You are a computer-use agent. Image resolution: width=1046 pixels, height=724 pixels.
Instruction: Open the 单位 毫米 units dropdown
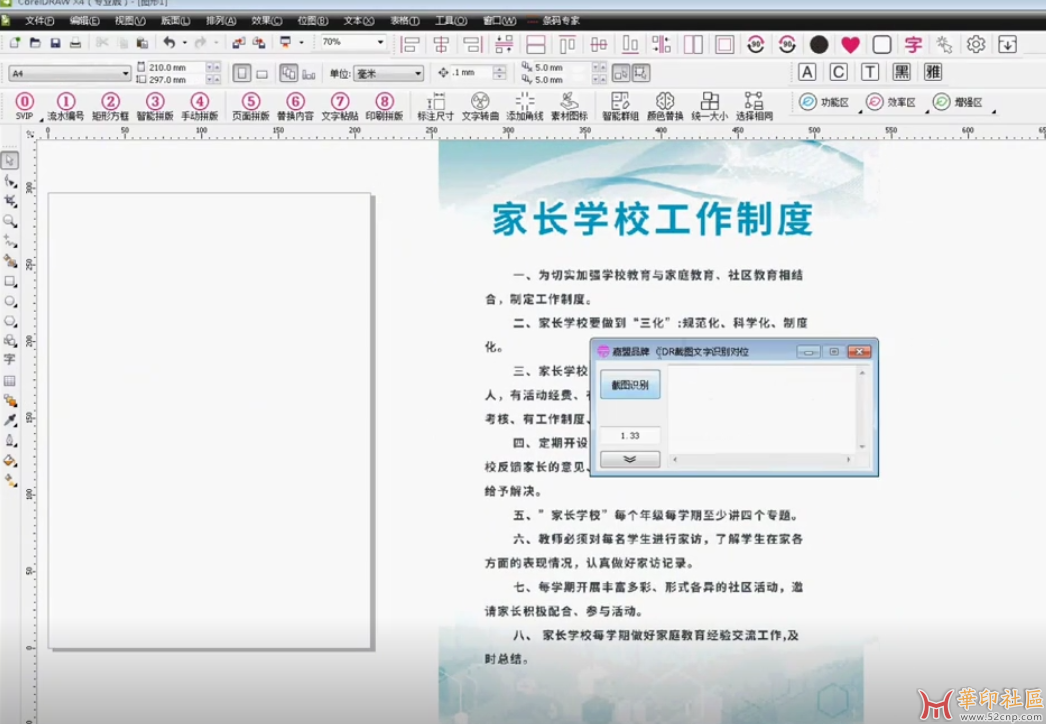point(418,73)
